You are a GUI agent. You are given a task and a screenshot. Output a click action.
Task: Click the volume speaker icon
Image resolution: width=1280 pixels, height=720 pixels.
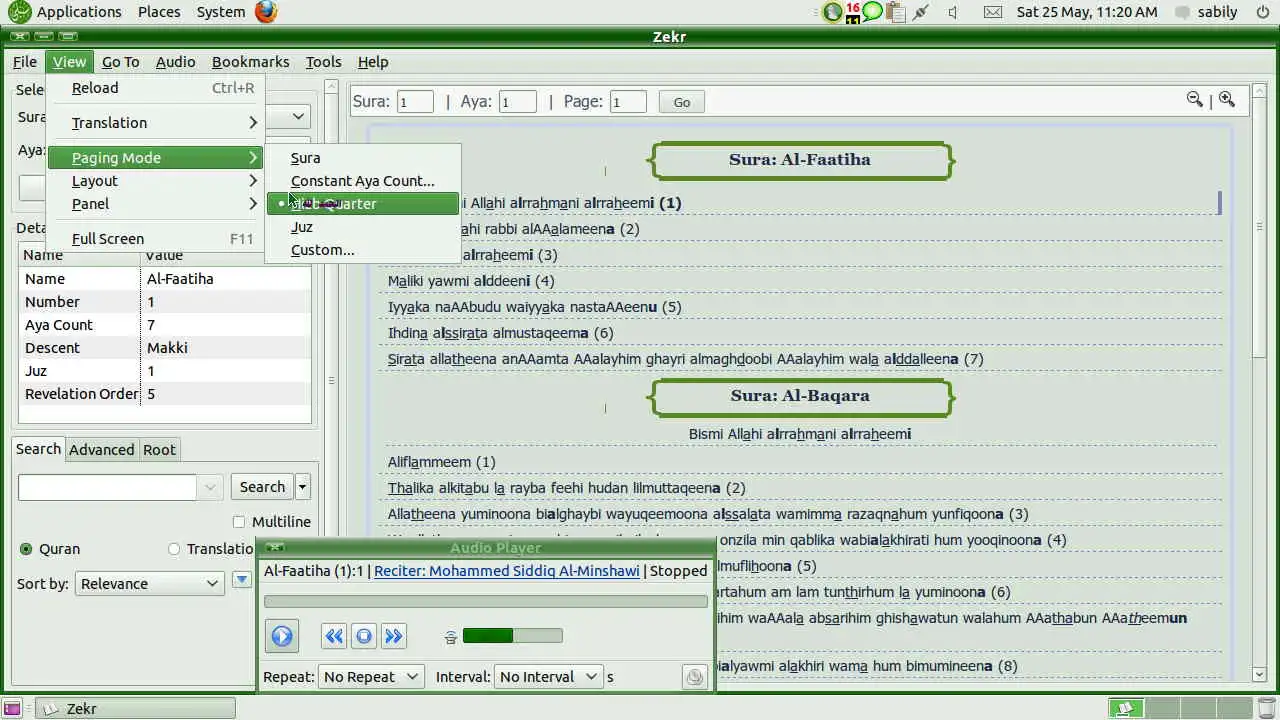click(952, 12)
